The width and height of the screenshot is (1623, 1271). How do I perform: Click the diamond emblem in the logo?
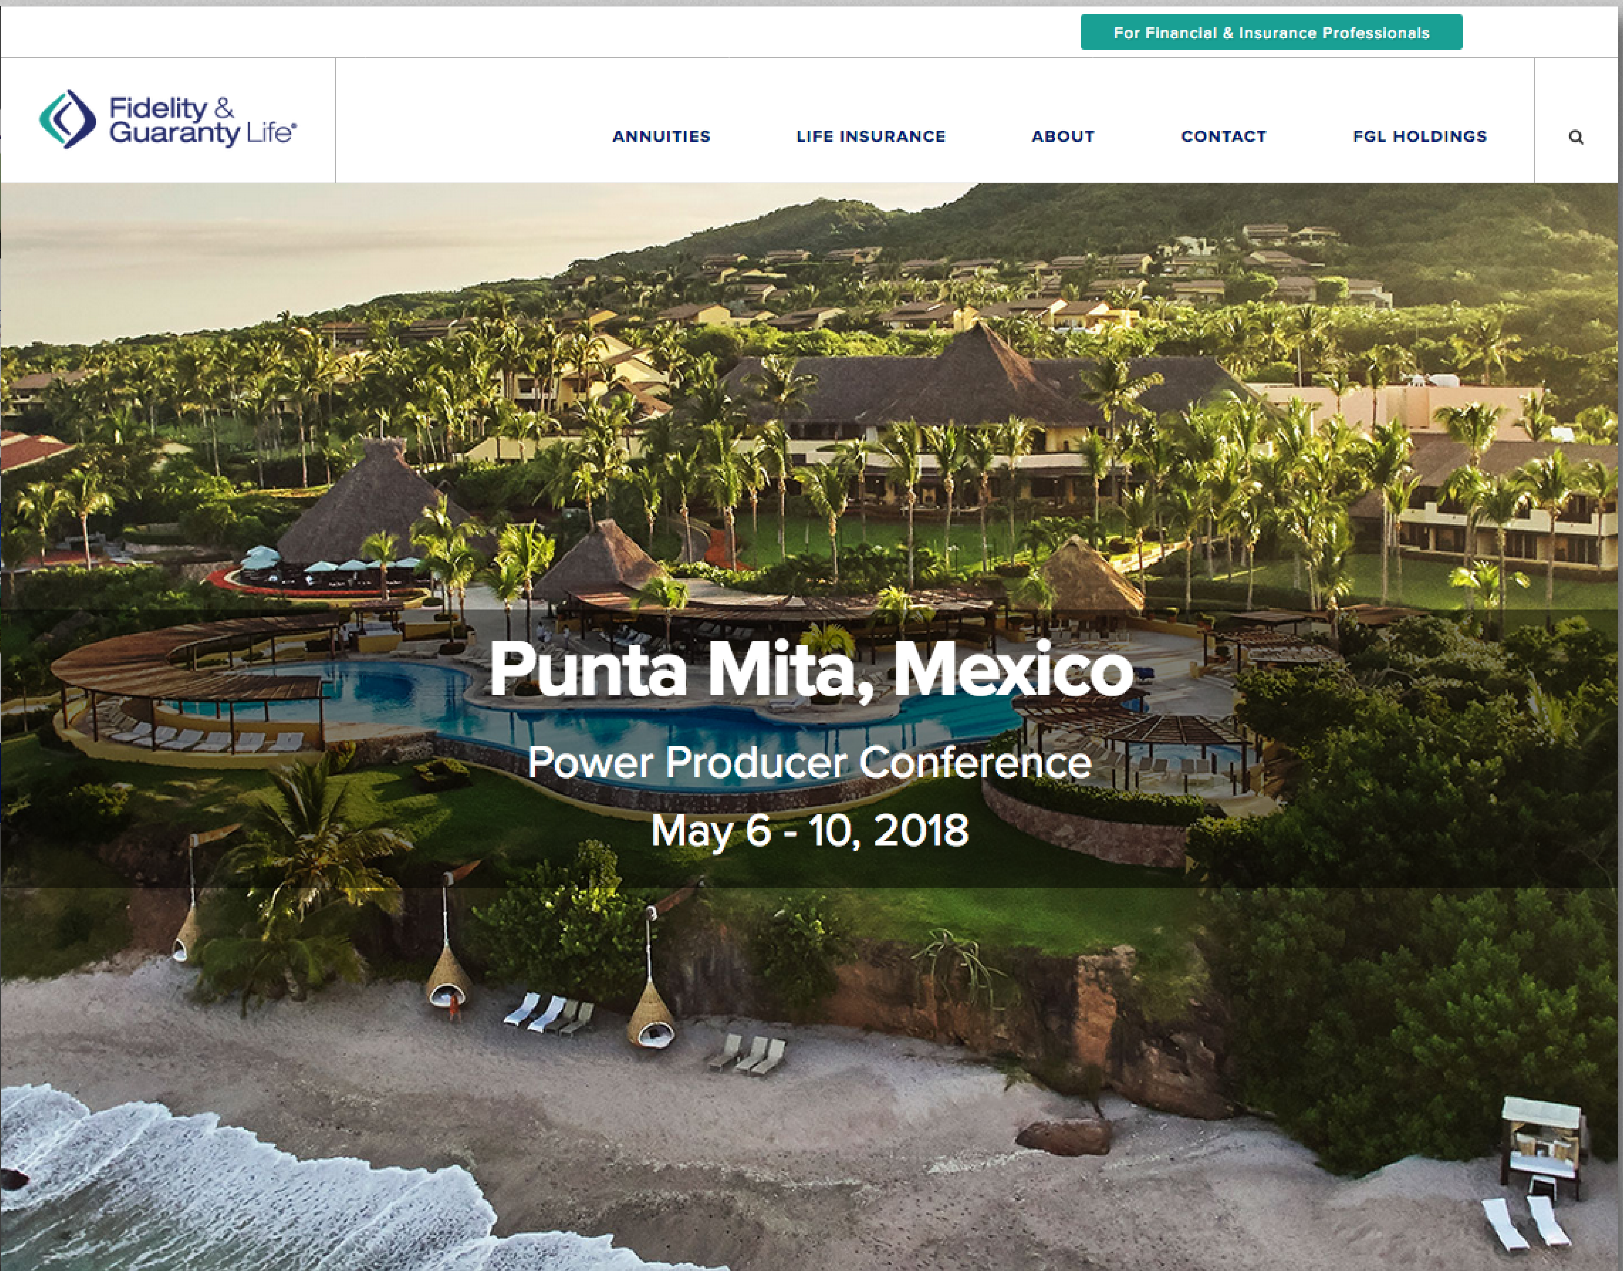coord(68,119)
